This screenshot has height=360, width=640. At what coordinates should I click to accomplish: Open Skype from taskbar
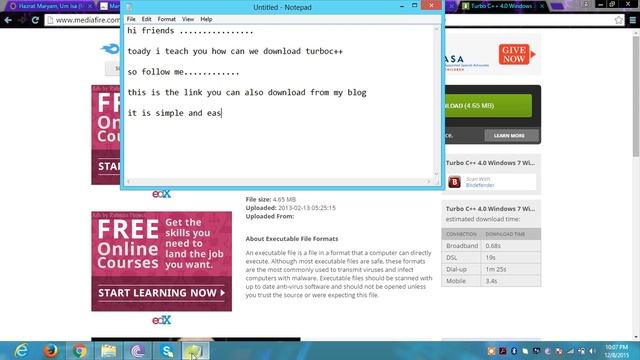click(167, 351)
